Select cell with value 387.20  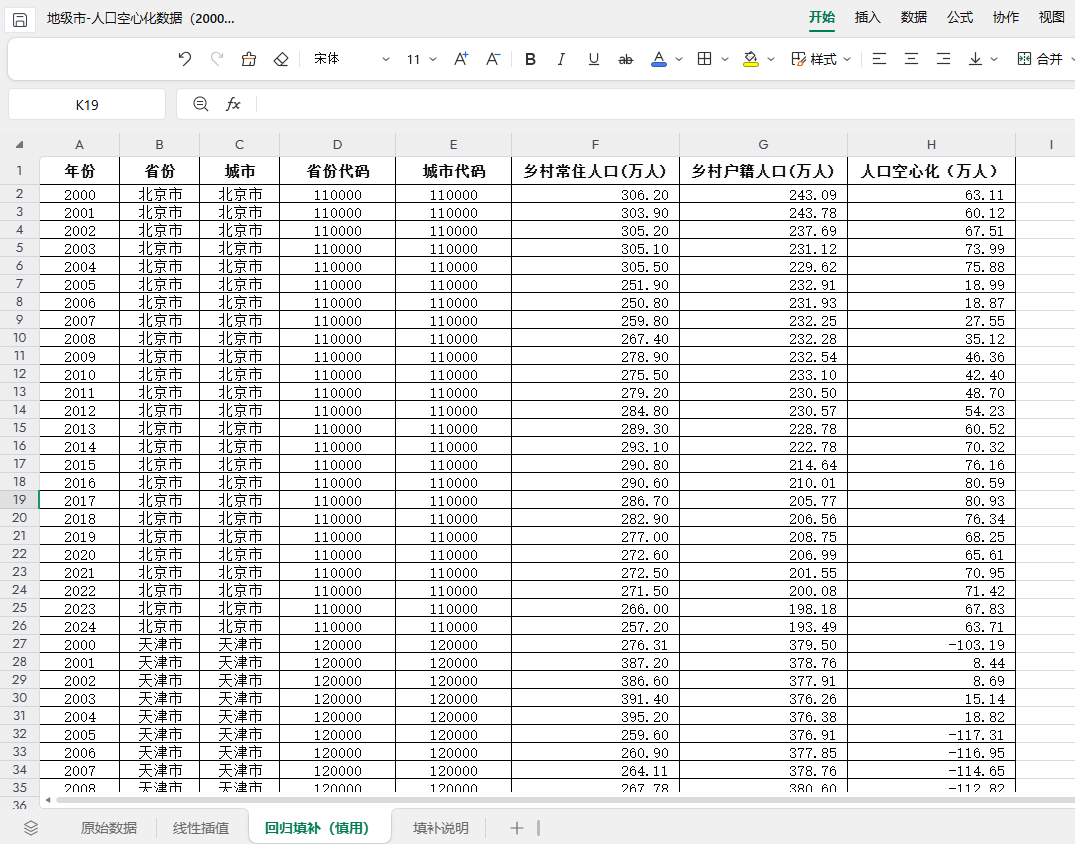[595, 662]
